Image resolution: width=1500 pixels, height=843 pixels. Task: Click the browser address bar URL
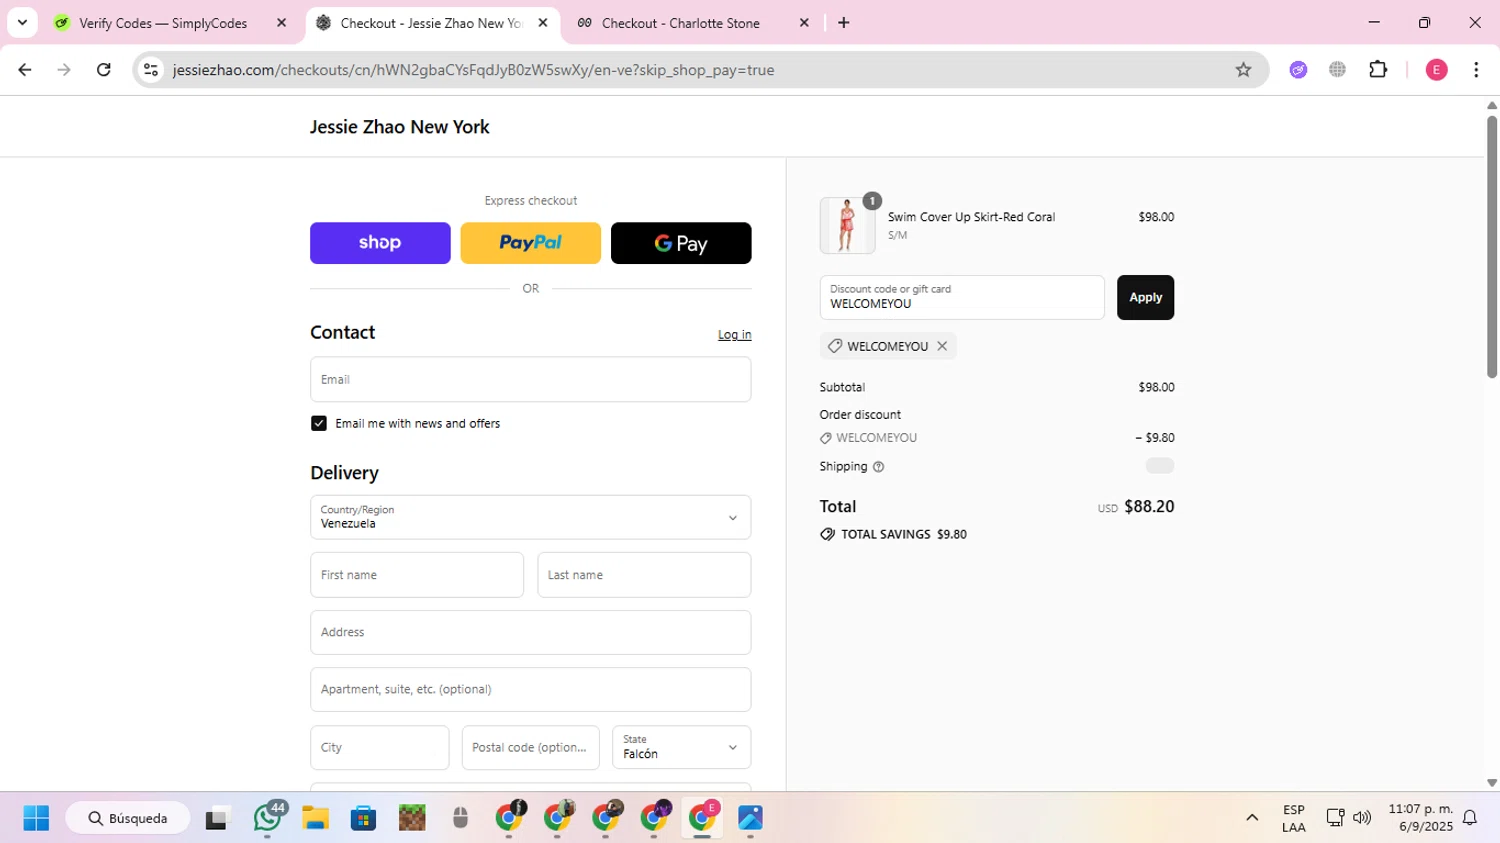click(x=473, y=70)
